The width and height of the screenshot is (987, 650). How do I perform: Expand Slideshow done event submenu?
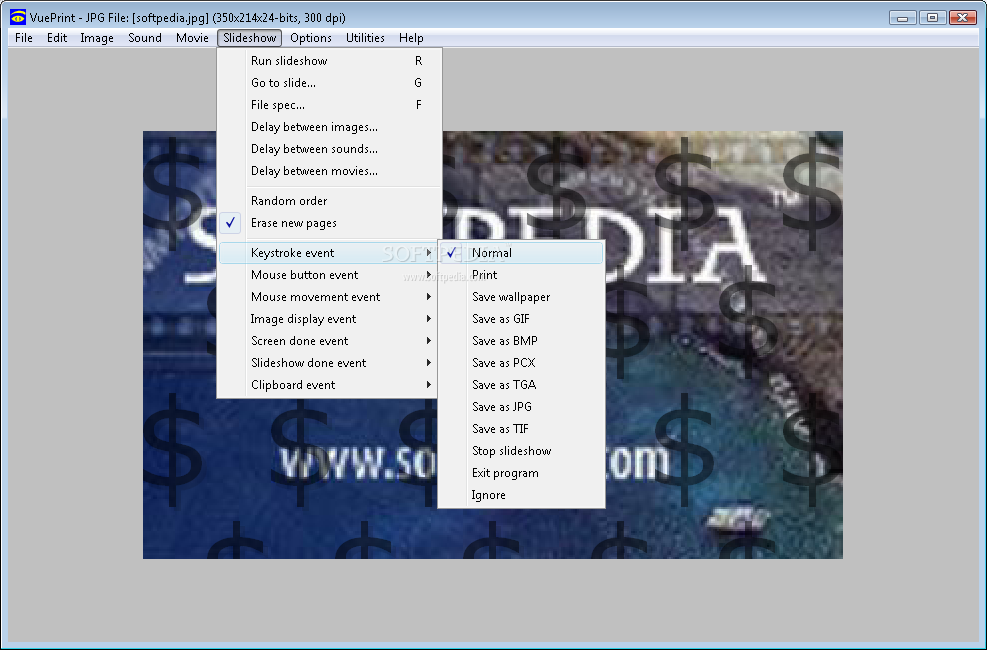[x=329, y=363]
